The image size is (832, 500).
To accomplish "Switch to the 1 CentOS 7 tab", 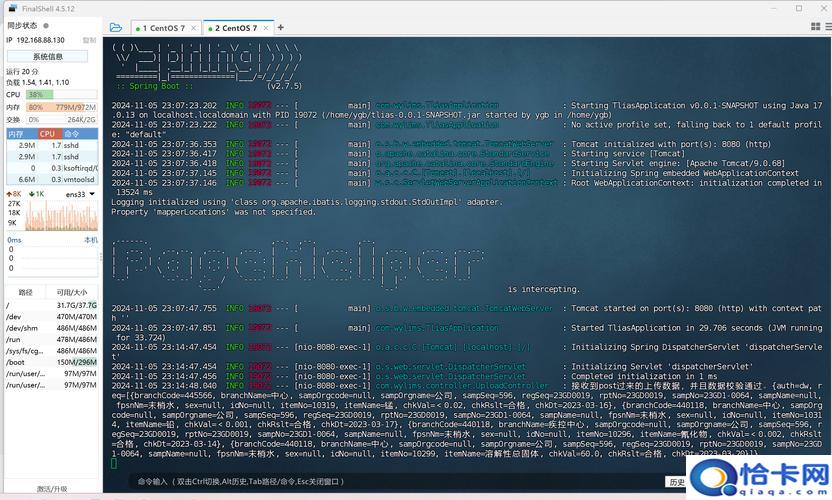I will tap(163, 28).
